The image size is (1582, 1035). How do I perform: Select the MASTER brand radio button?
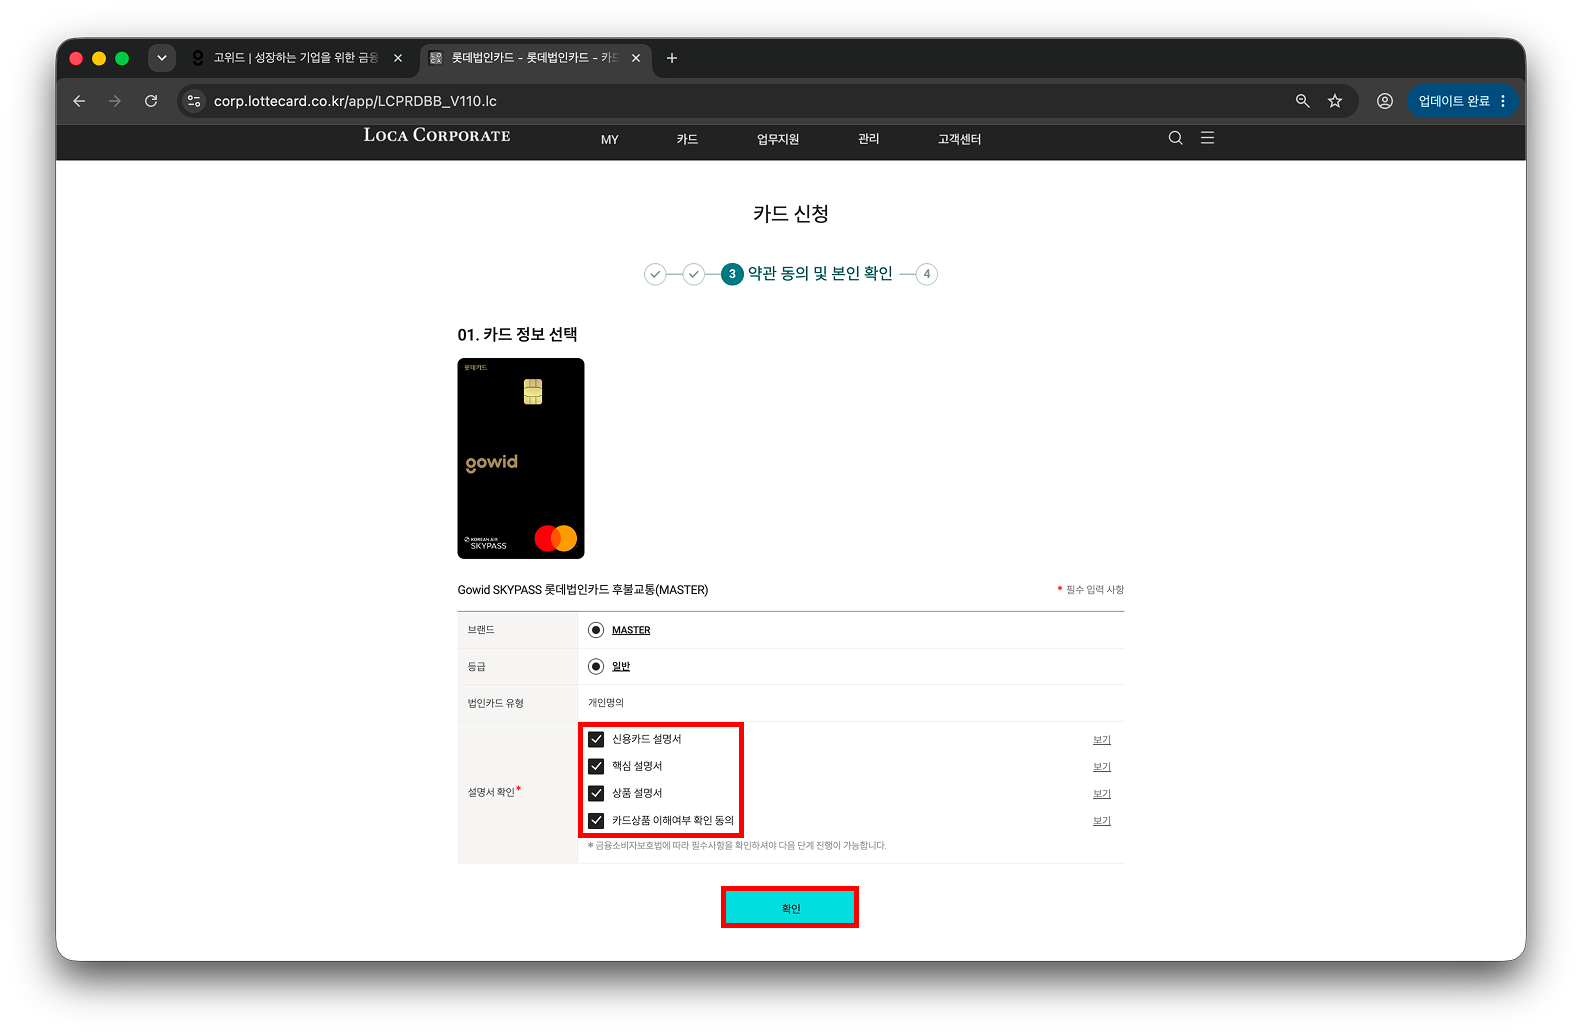coord(596,630)
